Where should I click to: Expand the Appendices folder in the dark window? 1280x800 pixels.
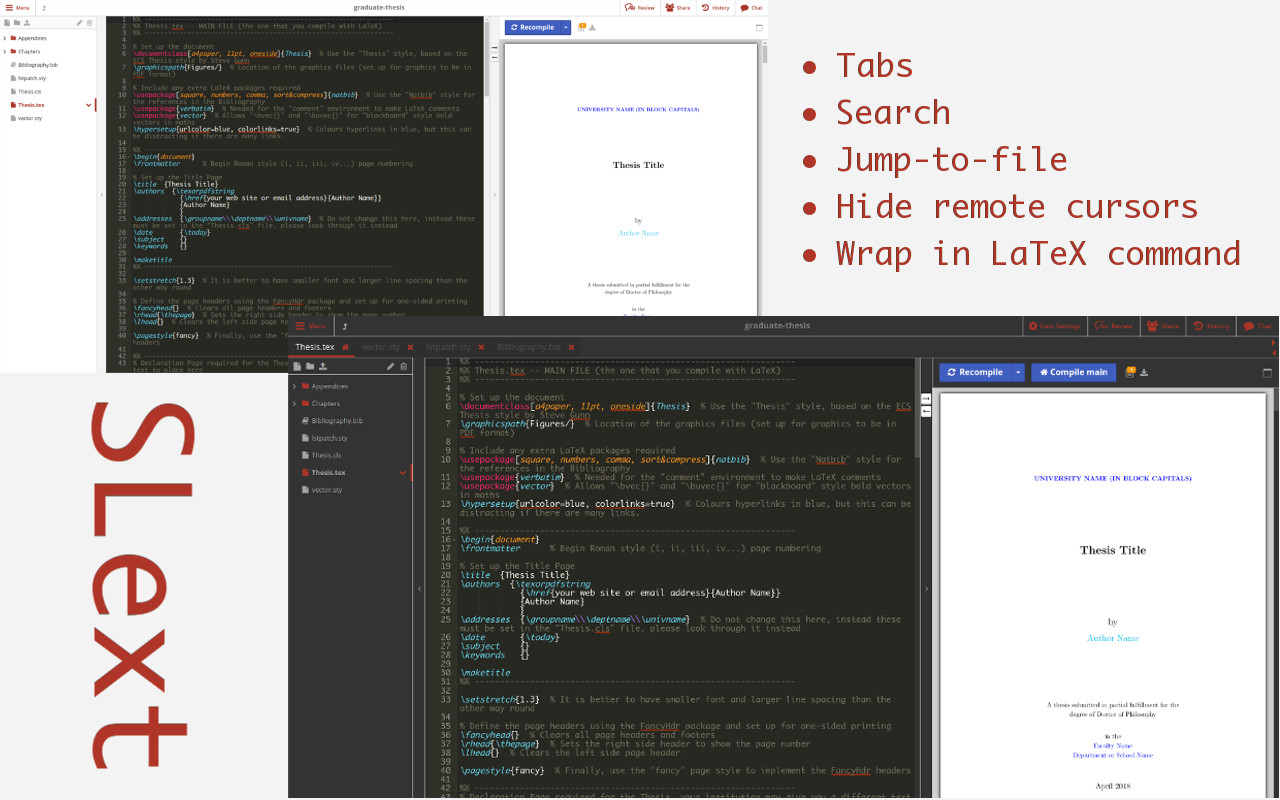tap(294, 386)
